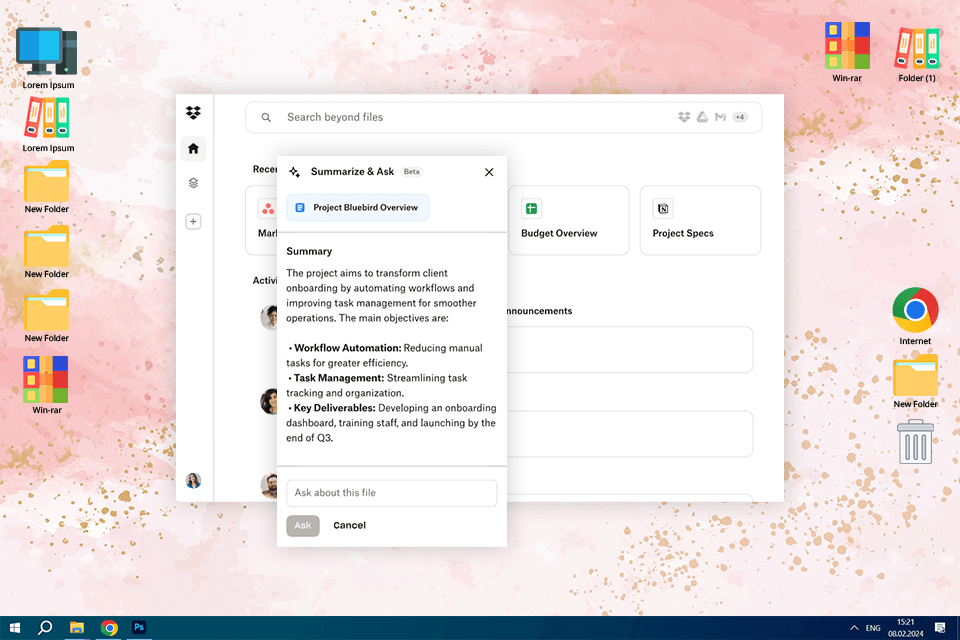Select New Folder below the Internet icon
Screen dimensions: 960x640
[x=915, y=382]
